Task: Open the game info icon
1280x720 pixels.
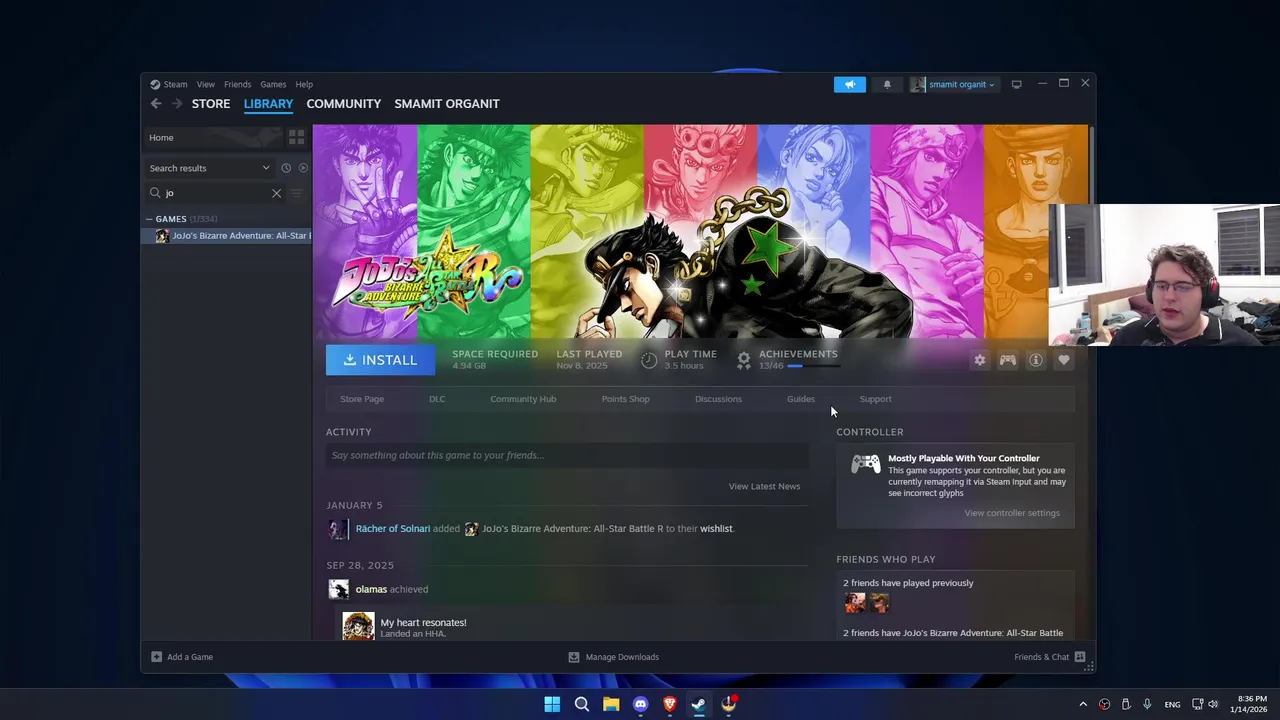Action: 1036,360
